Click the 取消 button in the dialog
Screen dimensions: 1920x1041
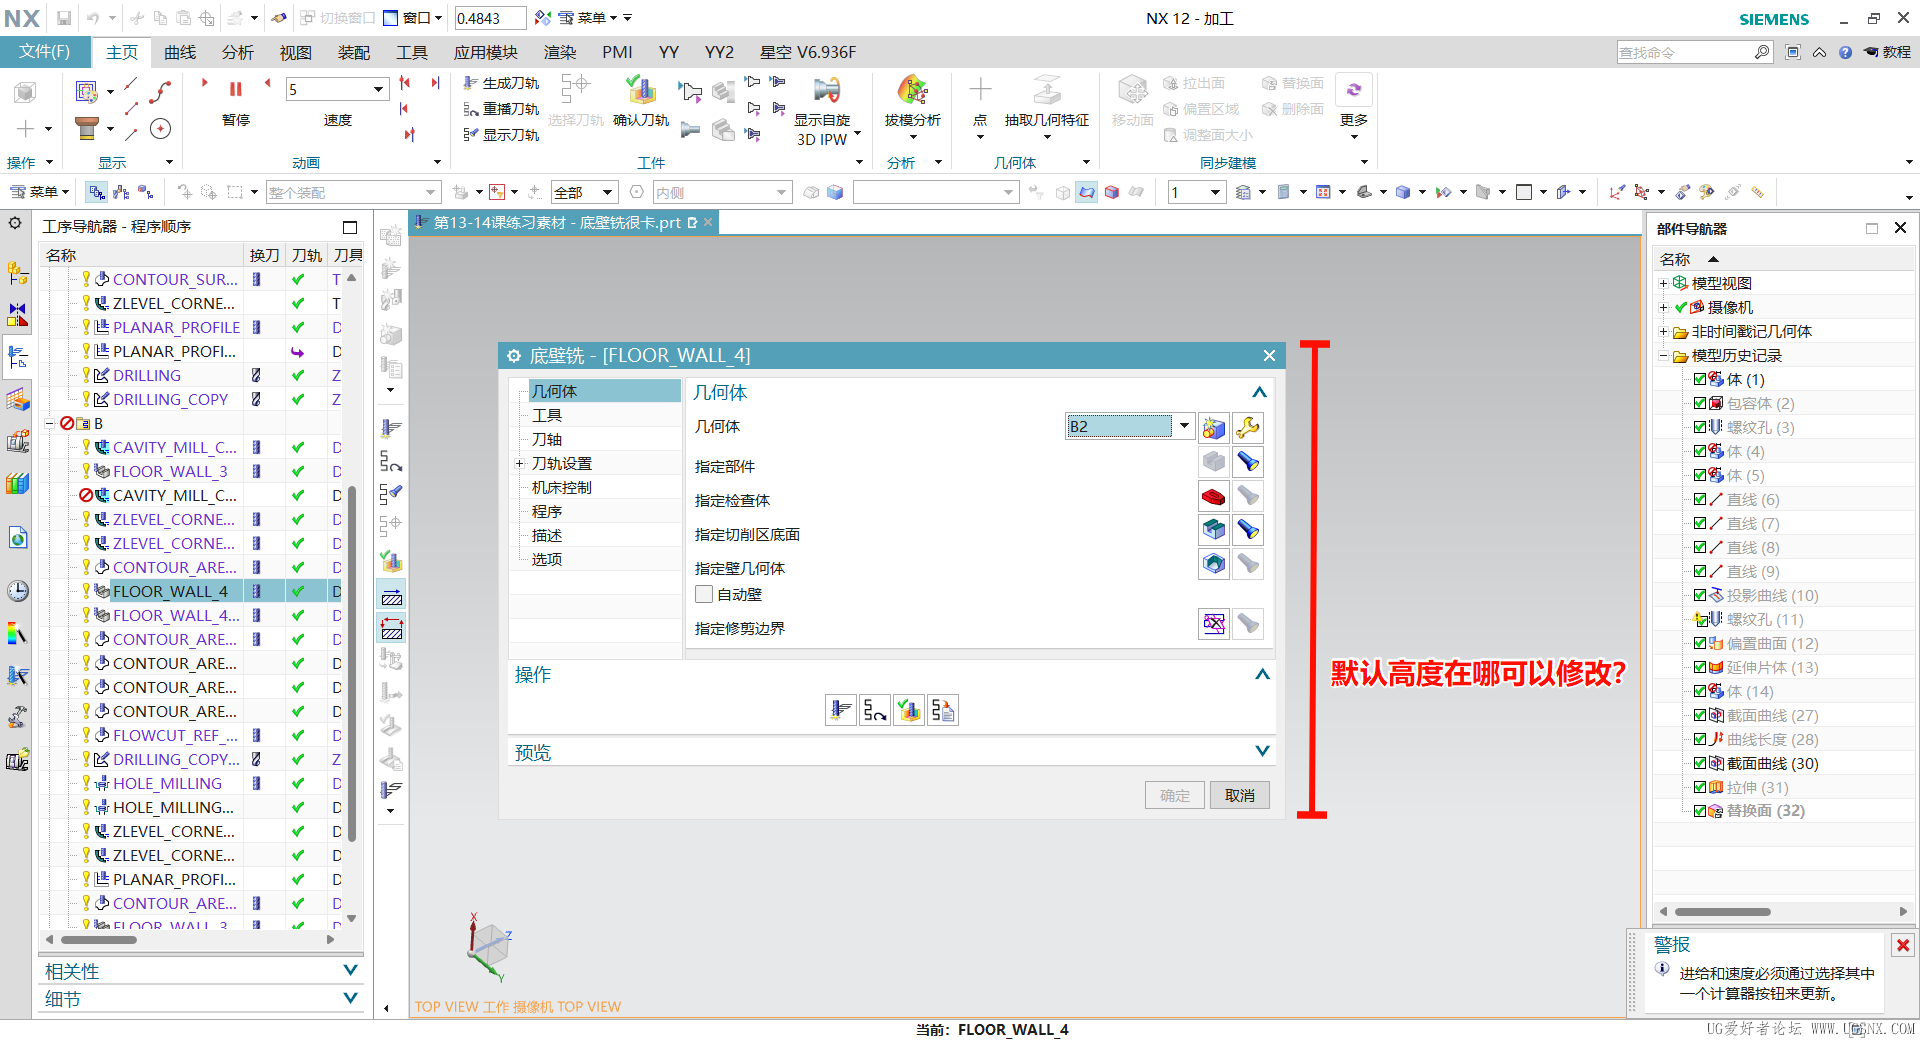tap(1240, 795)
